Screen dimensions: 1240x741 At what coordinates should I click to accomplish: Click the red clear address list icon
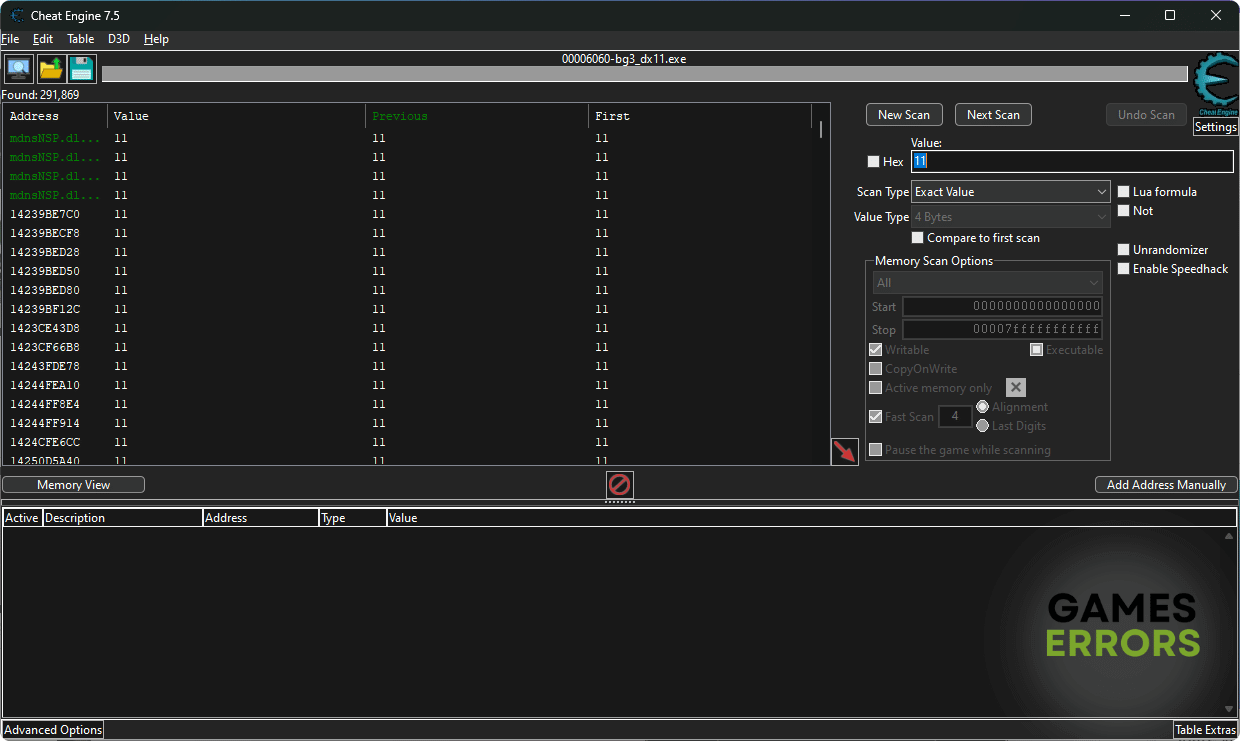[620, 485]
